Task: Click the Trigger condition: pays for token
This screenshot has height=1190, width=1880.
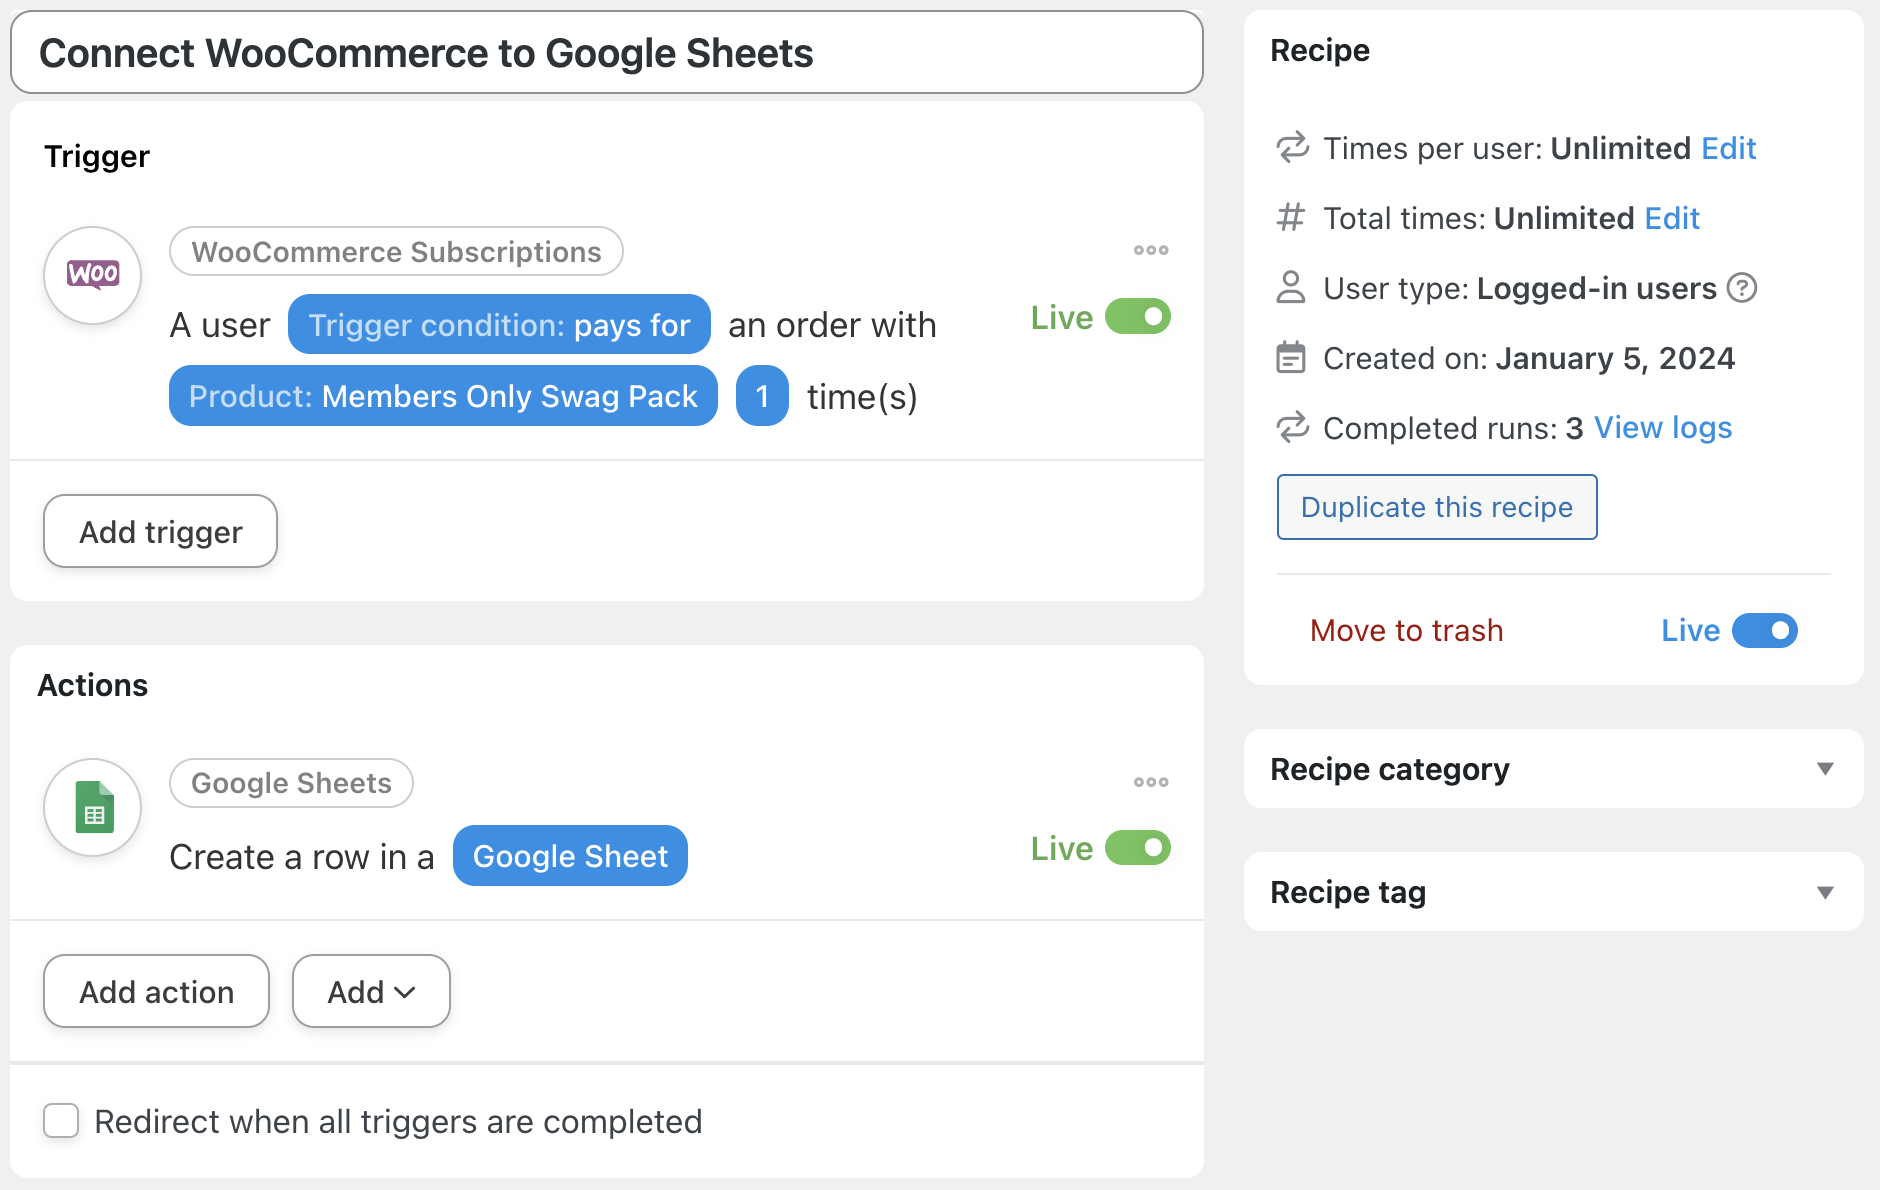Action: (x=499, y=325)
